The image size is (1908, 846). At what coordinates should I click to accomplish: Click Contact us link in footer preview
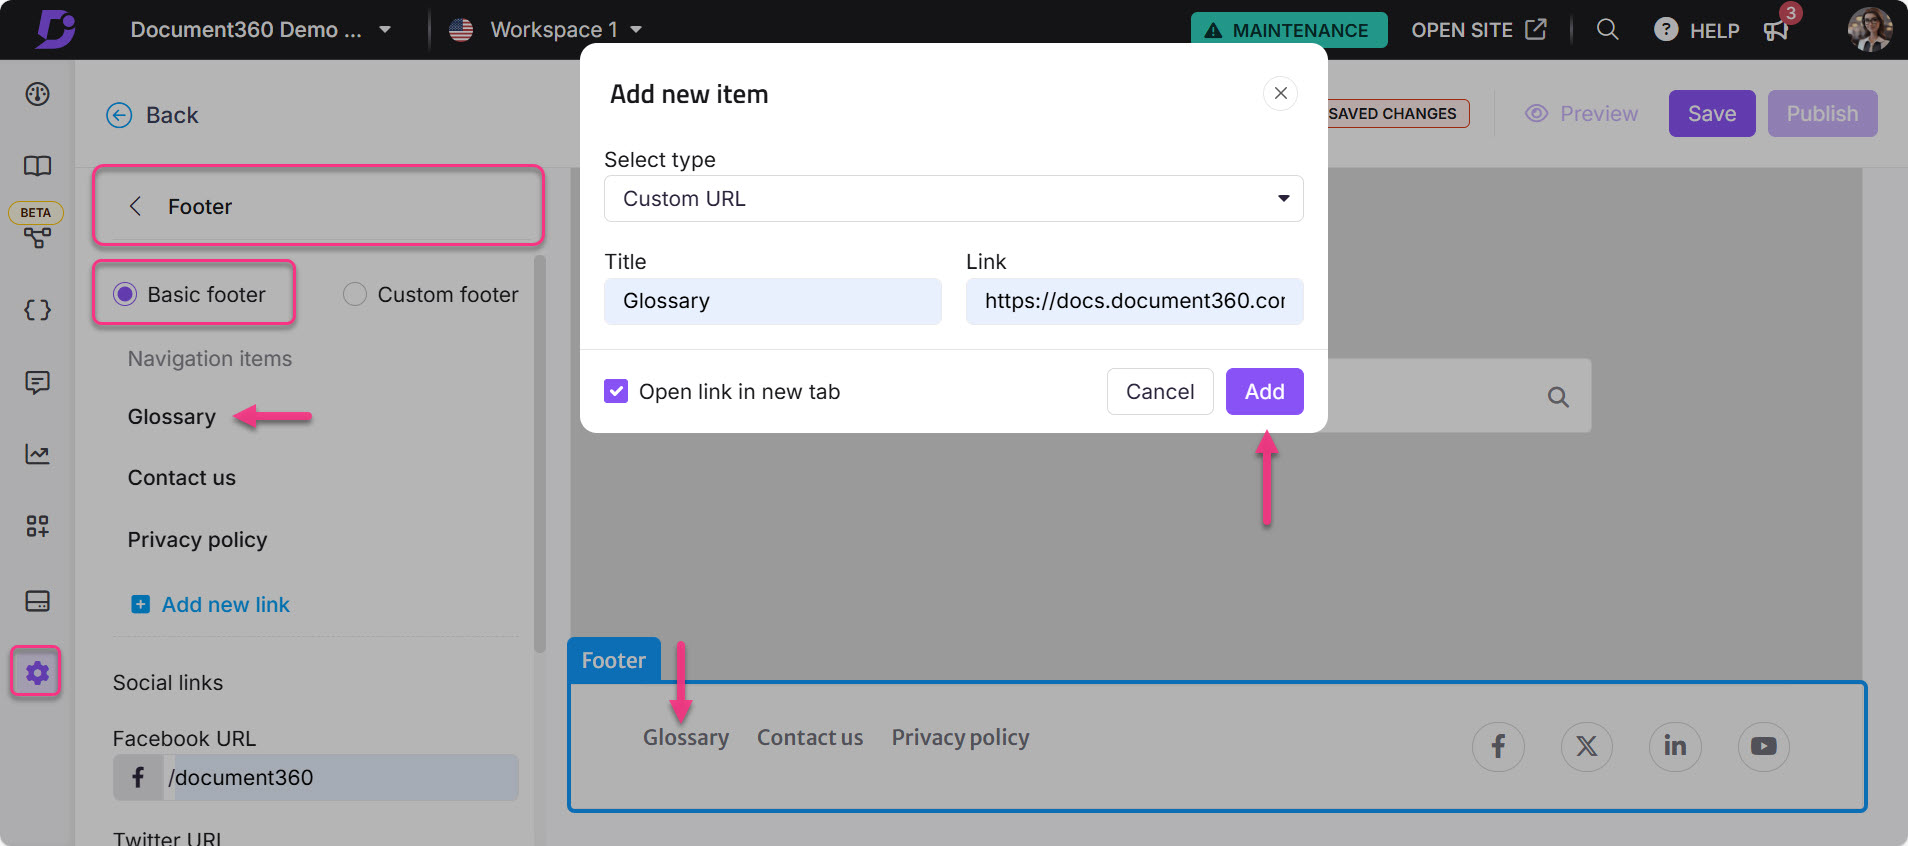810,737
